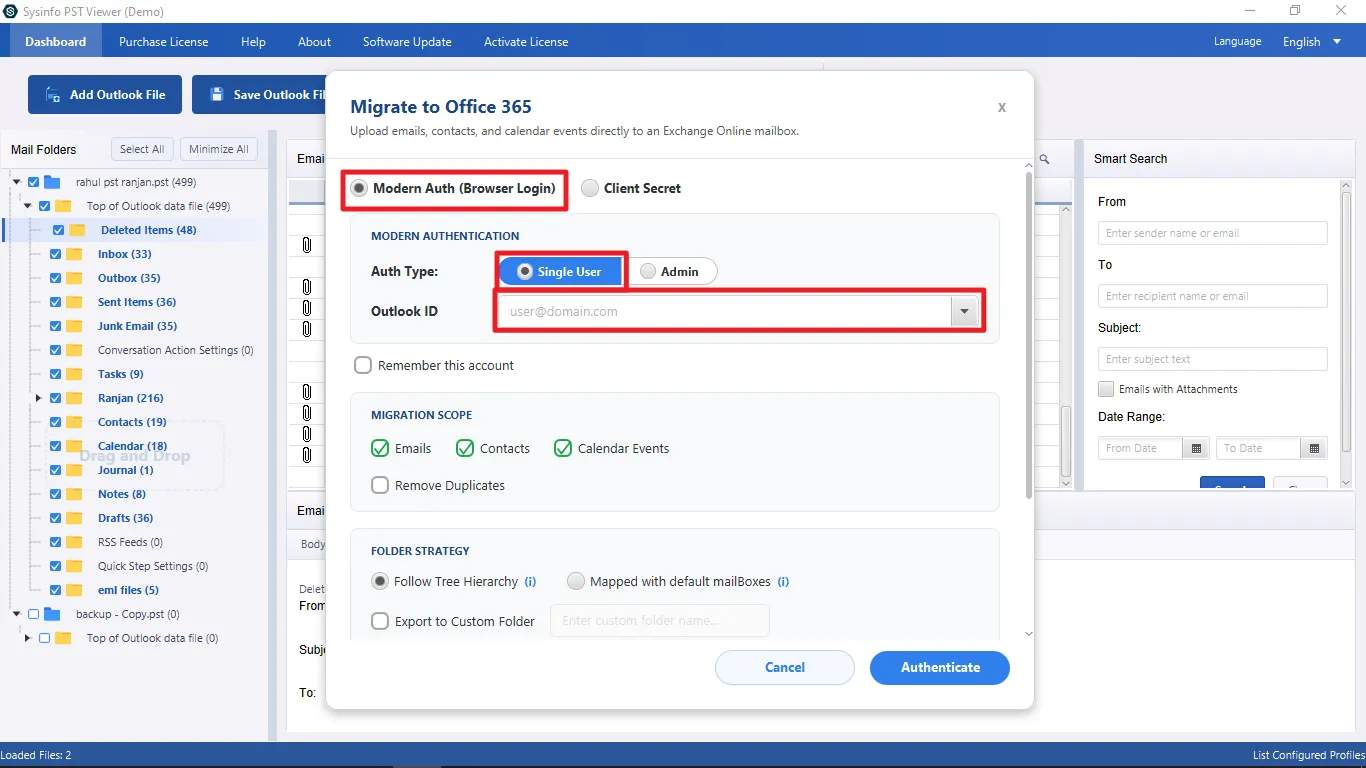Close the Migrate to Office 365 dialog
Image resolution: width=1366 pixels, height=768 pixels.
1002,107
